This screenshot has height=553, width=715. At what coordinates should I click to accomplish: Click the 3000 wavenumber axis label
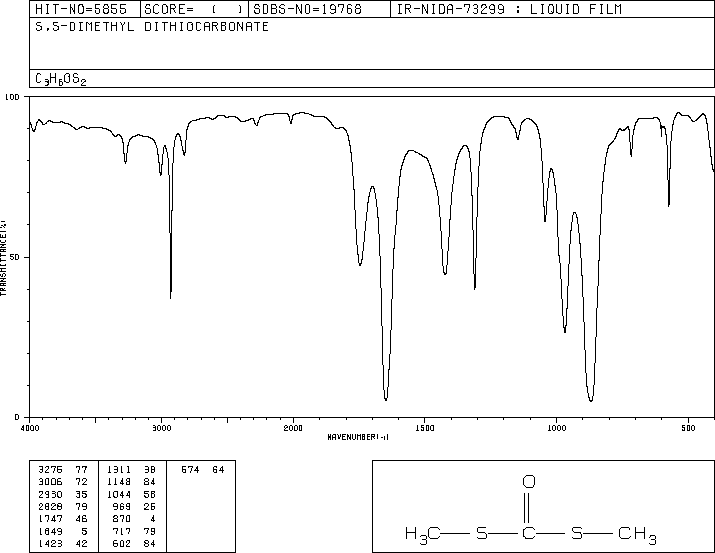coord(161,428)
